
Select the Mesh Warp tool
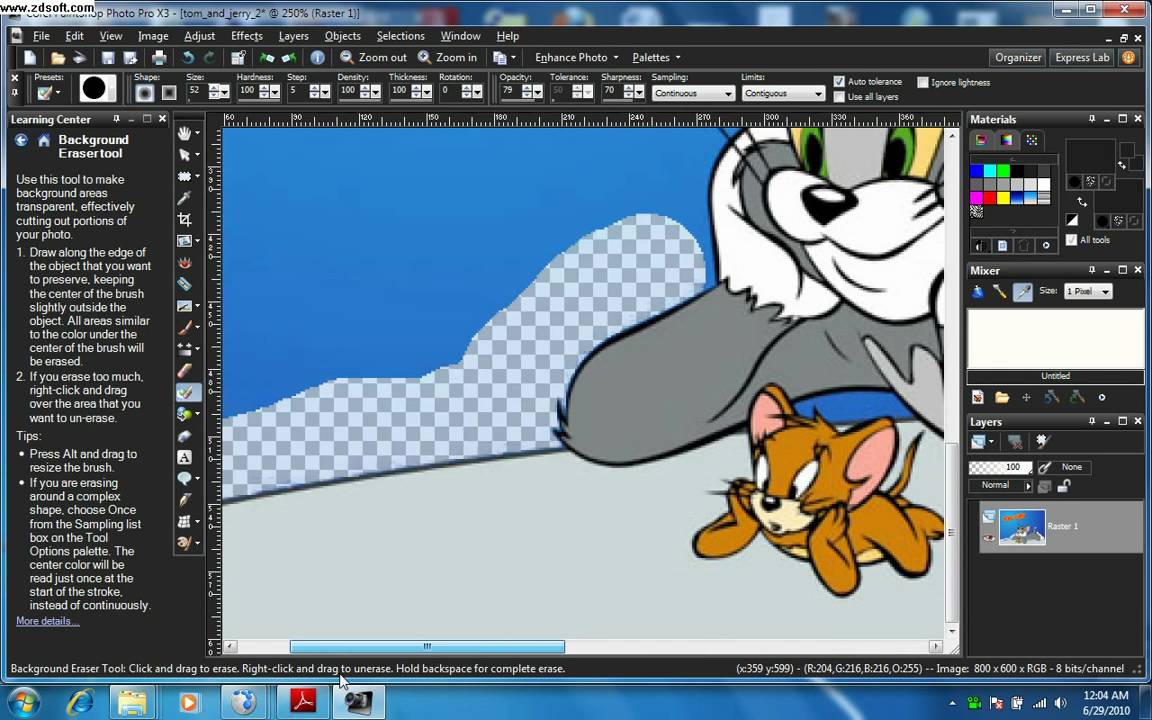pyautogui.click(x=184, y=522)
